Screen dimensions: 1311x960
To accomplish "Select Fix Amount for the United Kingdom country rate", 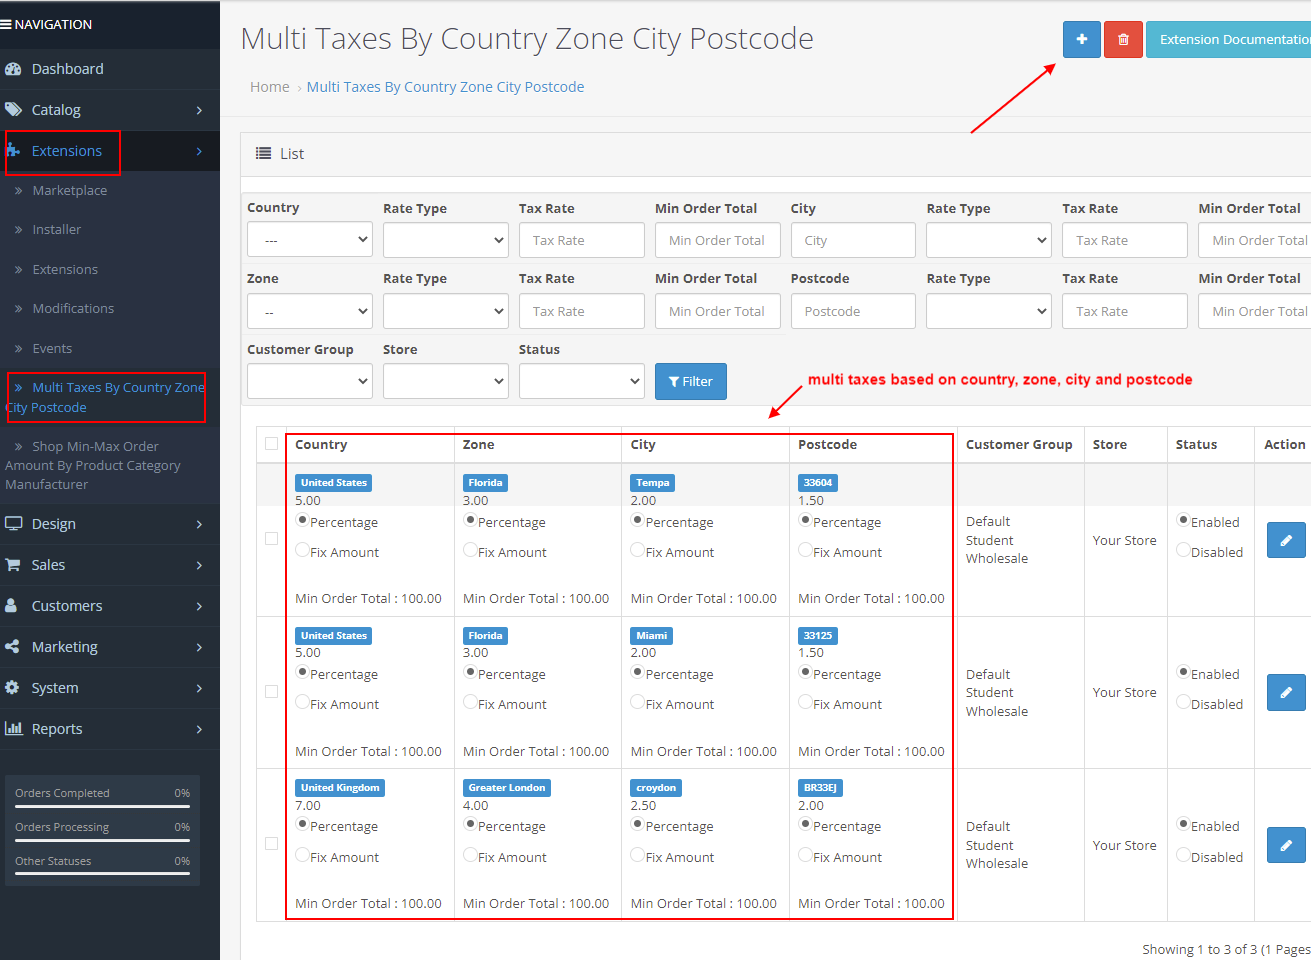I will [302, 856].
